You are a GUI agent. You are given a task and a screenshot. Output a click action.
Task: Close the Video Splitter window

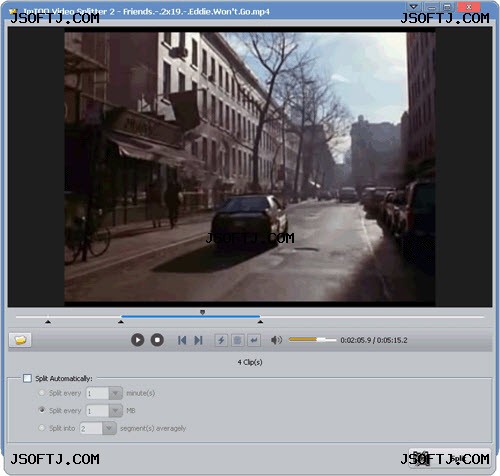(x=469, y=7)
